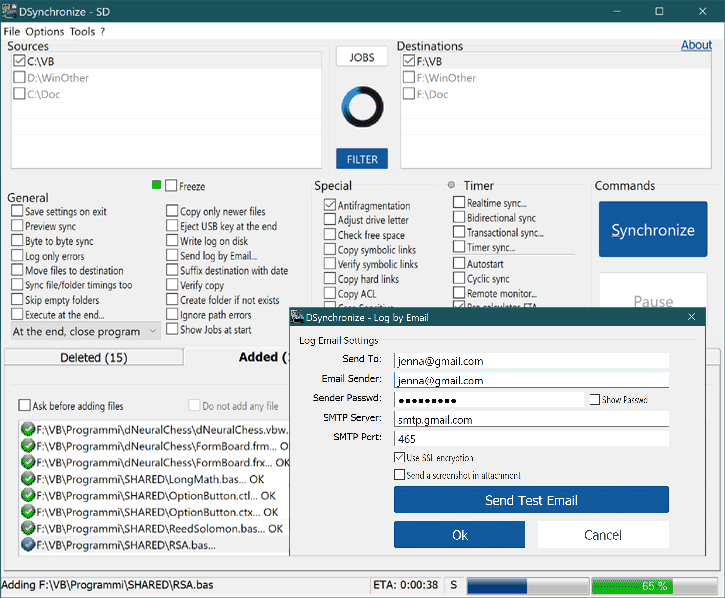Screen dimensions: 725x598
Task: Switch to the Added tab
Action: click(264, 357)
